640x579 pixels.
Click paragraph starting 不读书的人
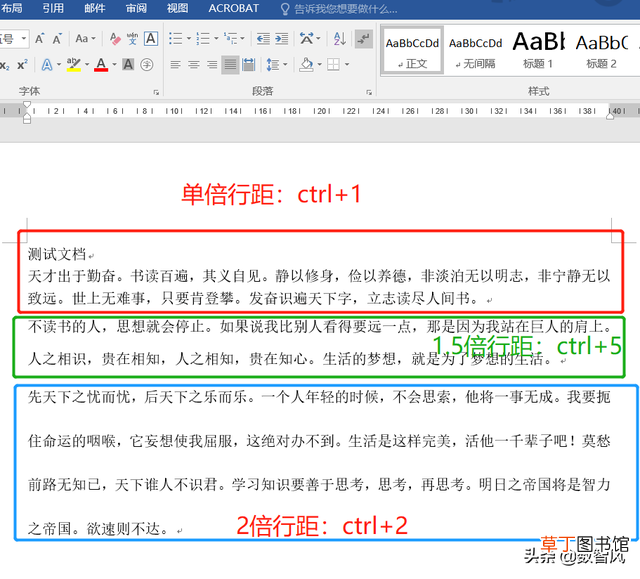pos(320,343)
